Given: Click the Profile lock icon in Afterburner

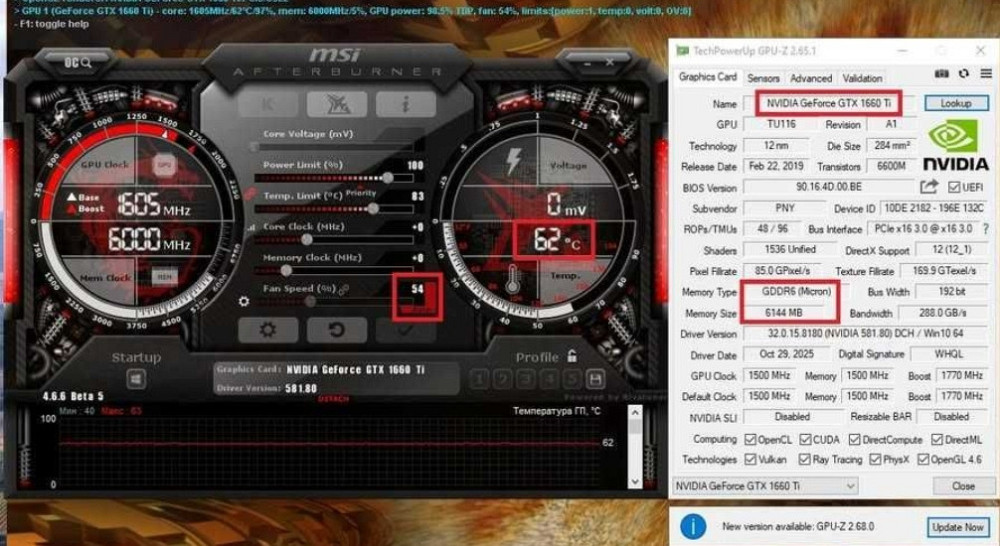Looking at the screenshot, I should tap(572, 356).
